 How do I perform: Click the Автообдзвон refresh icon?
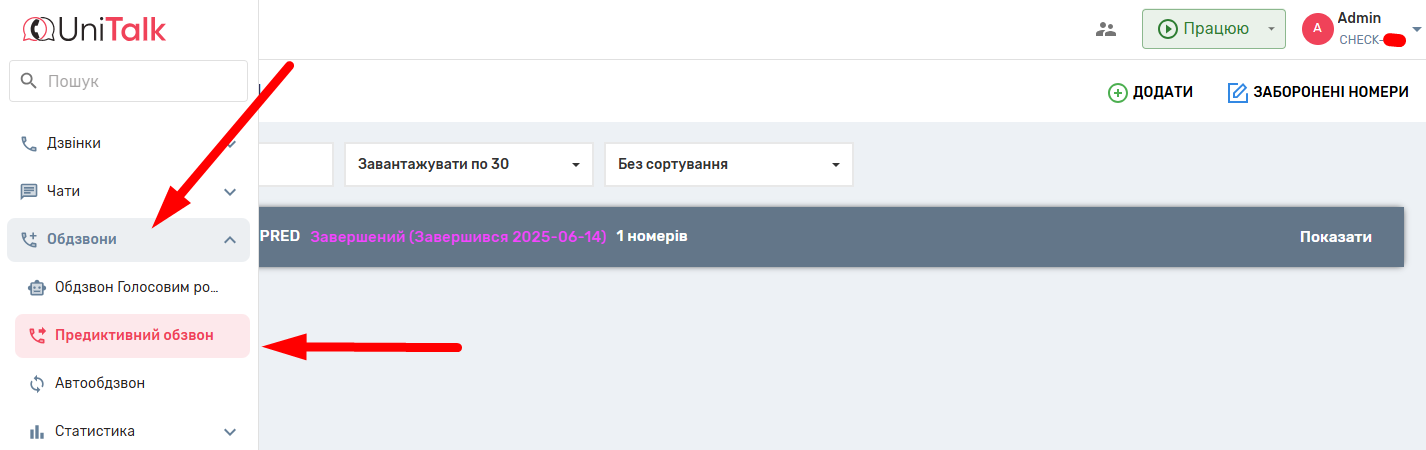click(37, 383)
